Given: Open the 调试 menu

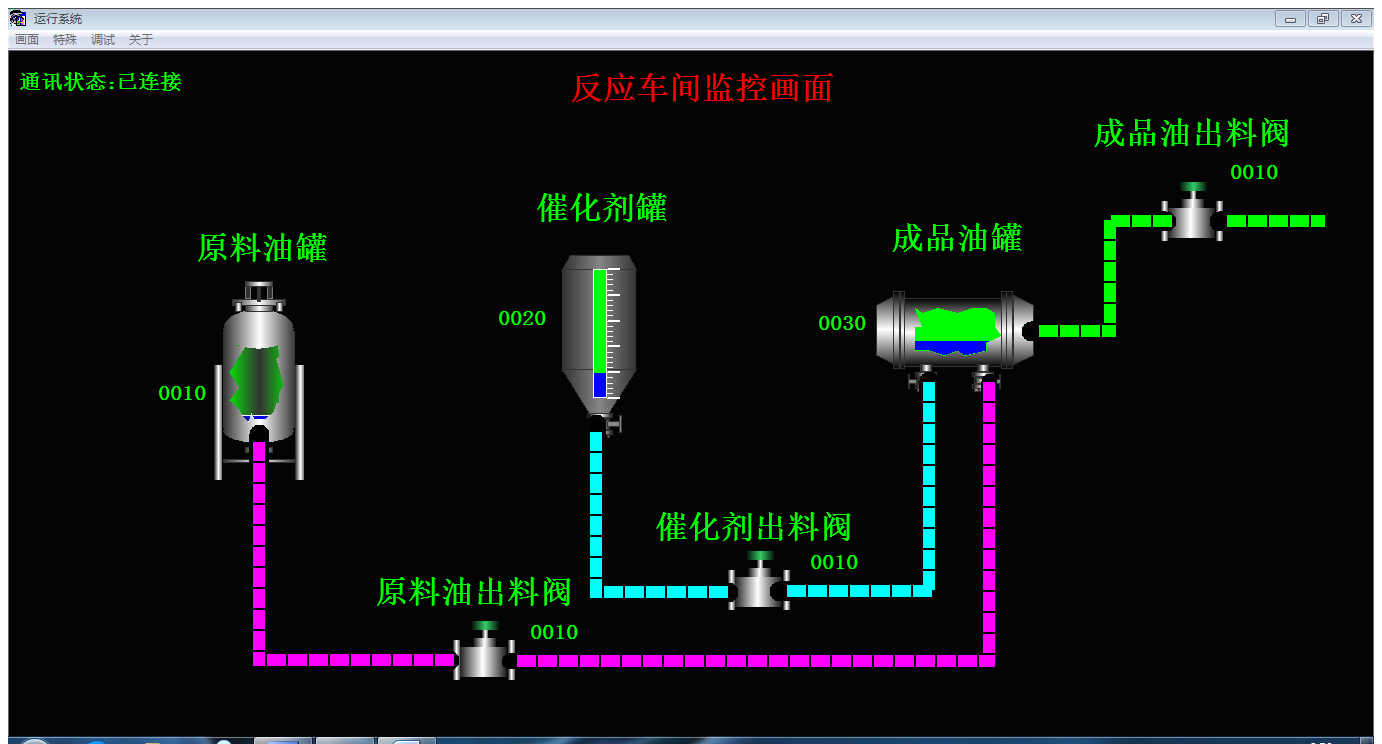Looking at the screenshot, I should click(103, 40).
